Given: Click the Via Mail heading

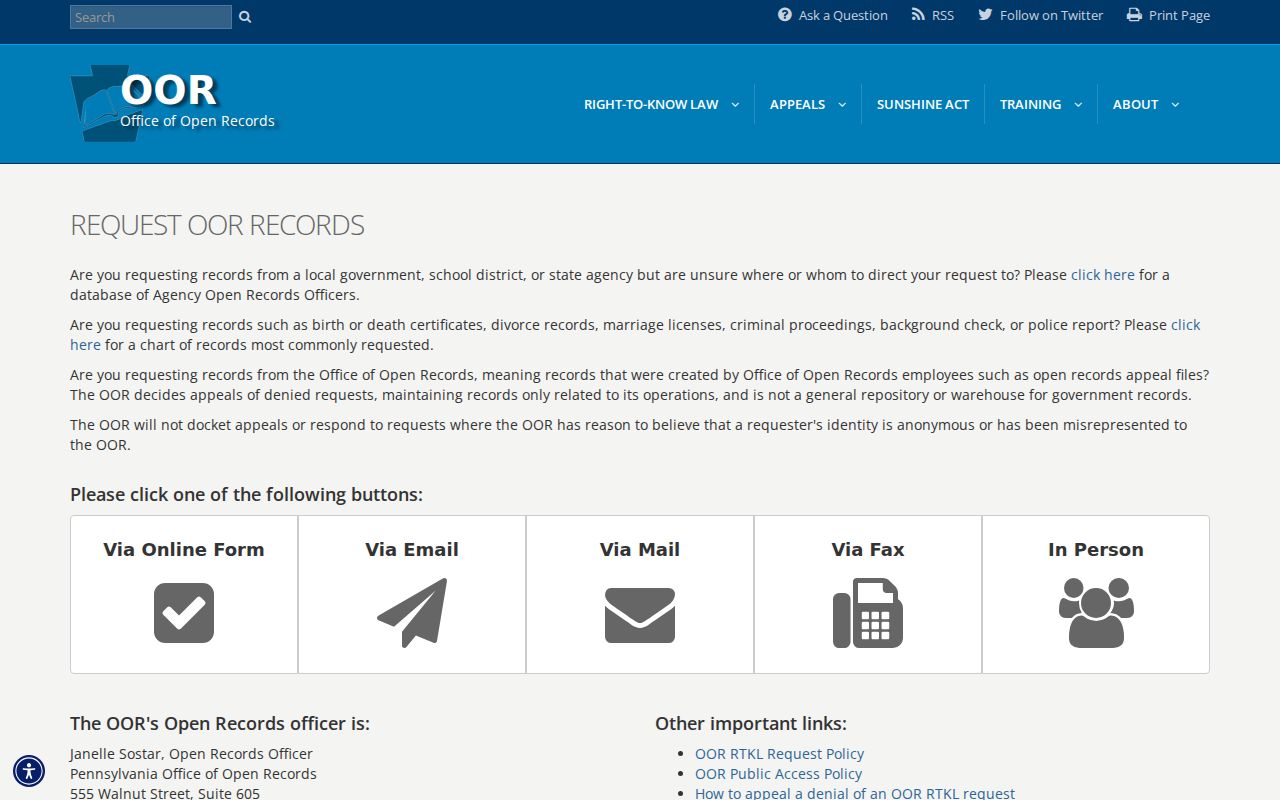Looking at the screenshot, I should (x=640, y=549).
